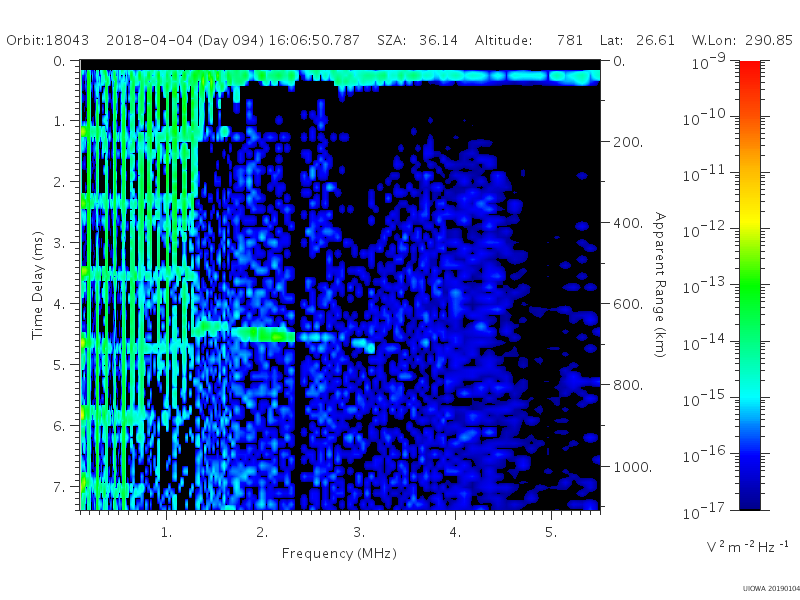
Task: Click the Apparent Range (km) axis label
Action: tap(660, 285)
